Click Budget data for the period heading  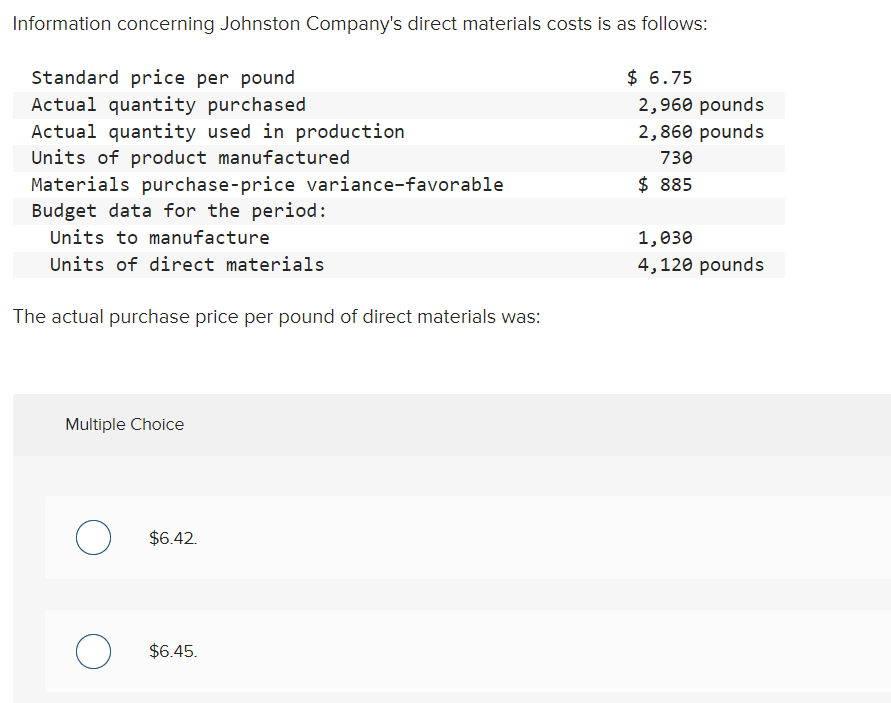click(179, 211)
